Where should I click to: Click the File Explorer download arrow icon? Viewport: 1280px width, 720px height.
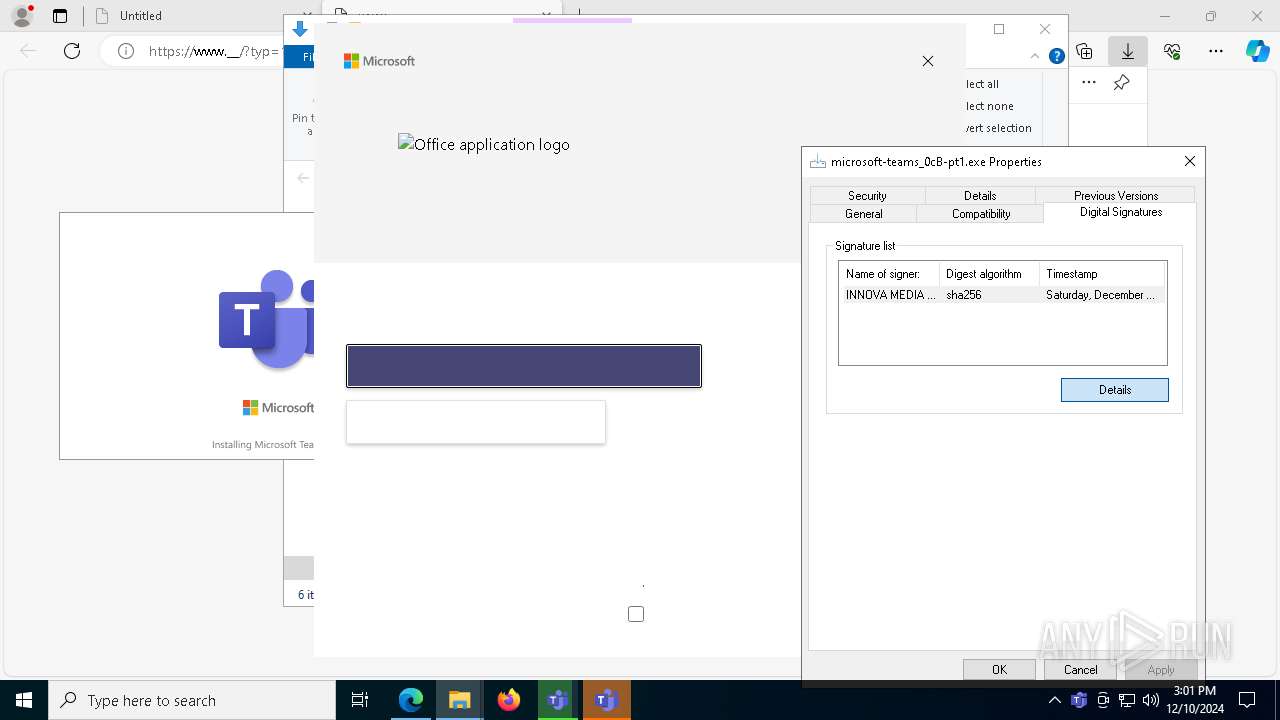300,30
